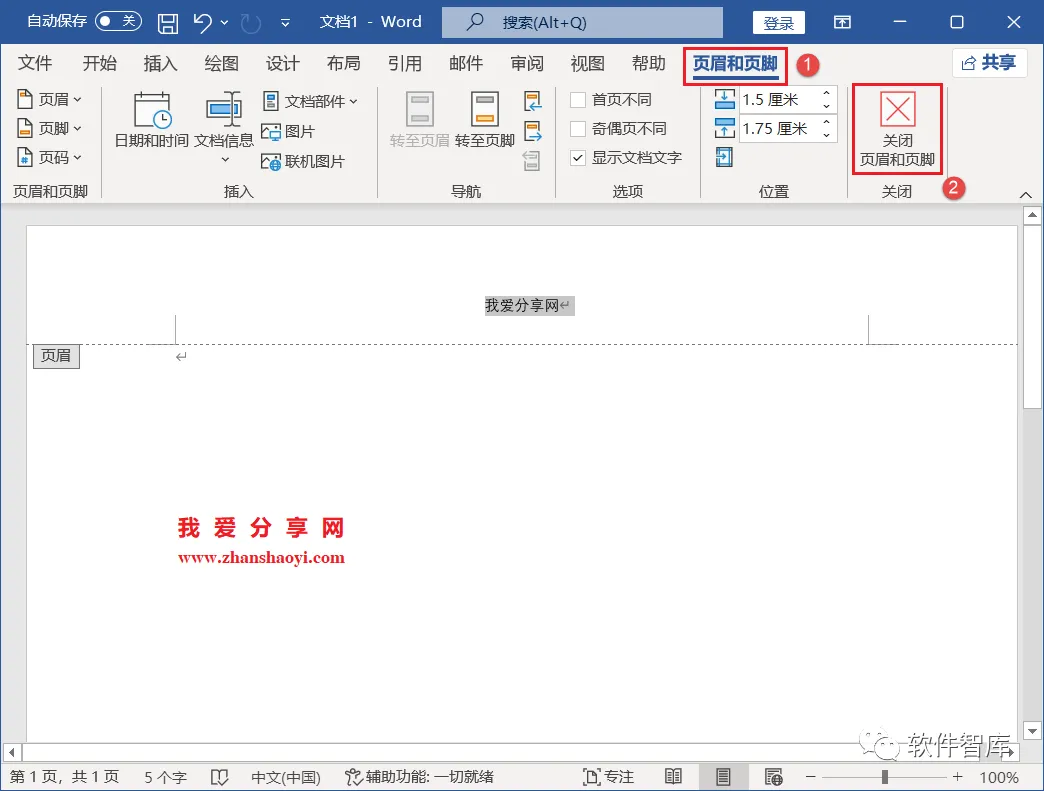Collapse the ribbon with chevron

coord(1025,195)
